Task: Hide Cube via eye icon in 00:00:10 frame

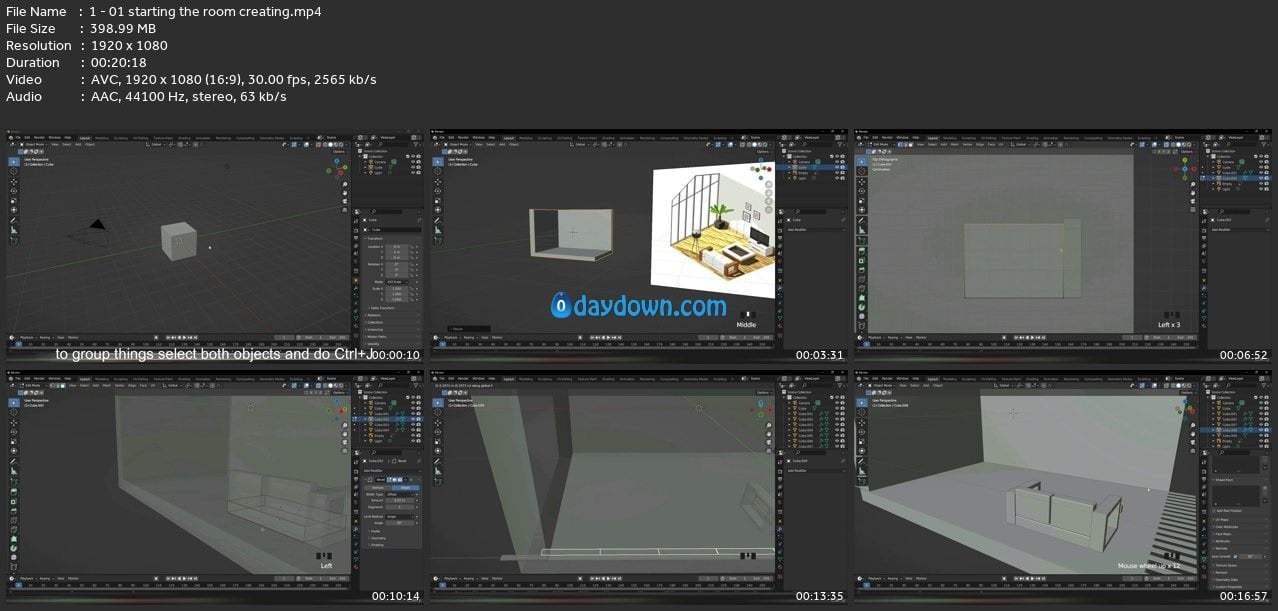Action: point(414,168)
